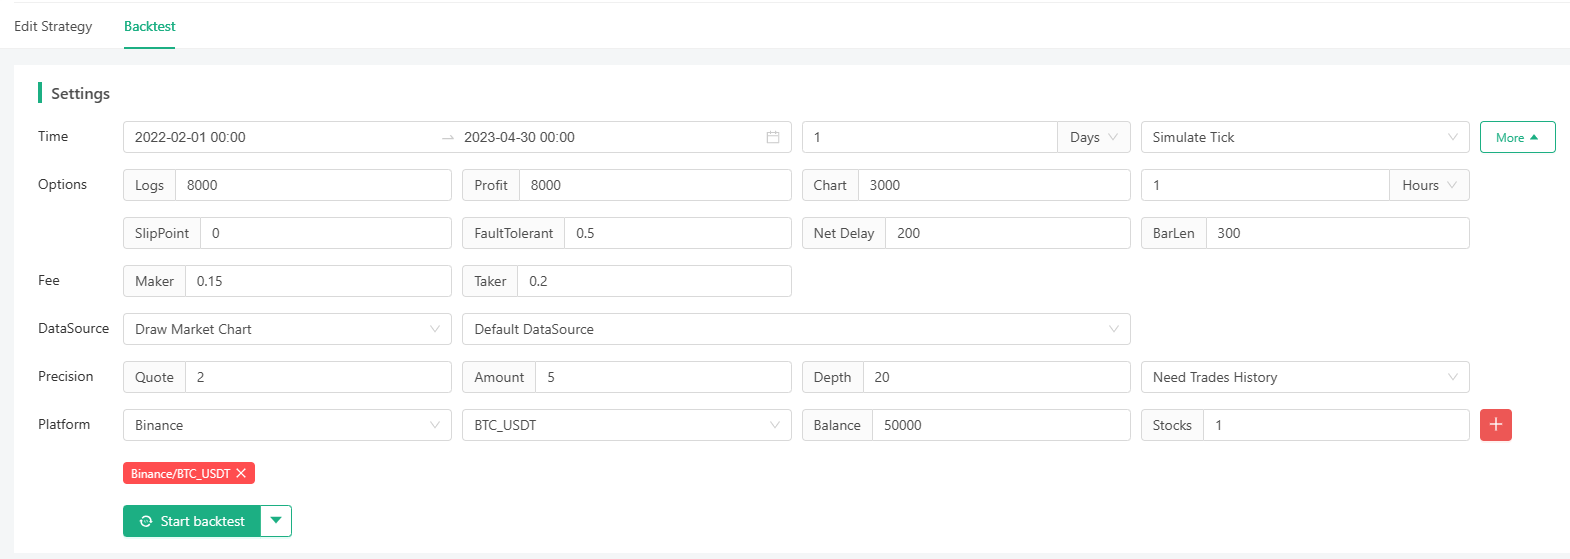The image size is (1570, 559).
Task: Open the Need Trades History dropdown
Action: pos(1304,377)
